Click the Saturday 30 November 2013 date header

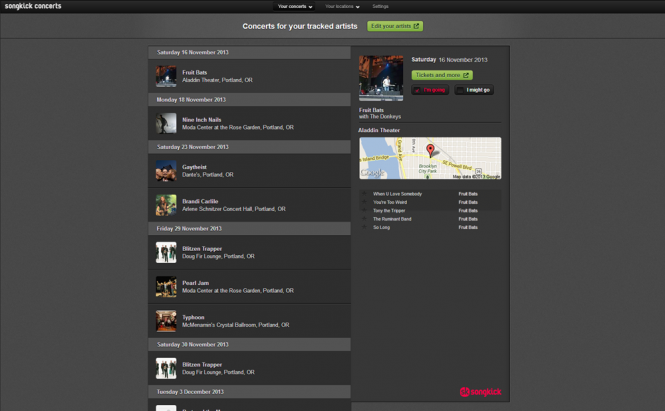pyautogui.click(x=249, y=344)
